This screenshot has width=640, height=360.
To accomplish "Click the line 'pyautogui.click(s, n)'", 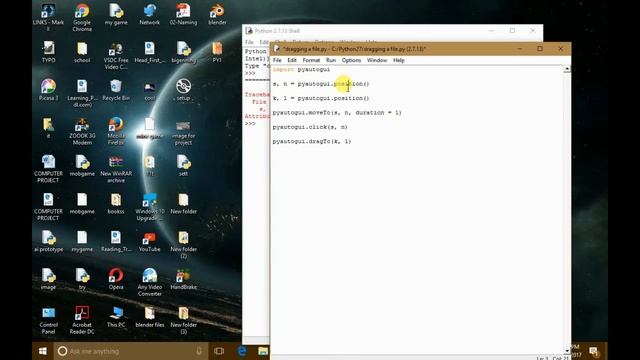I will [x=310, y=127].
